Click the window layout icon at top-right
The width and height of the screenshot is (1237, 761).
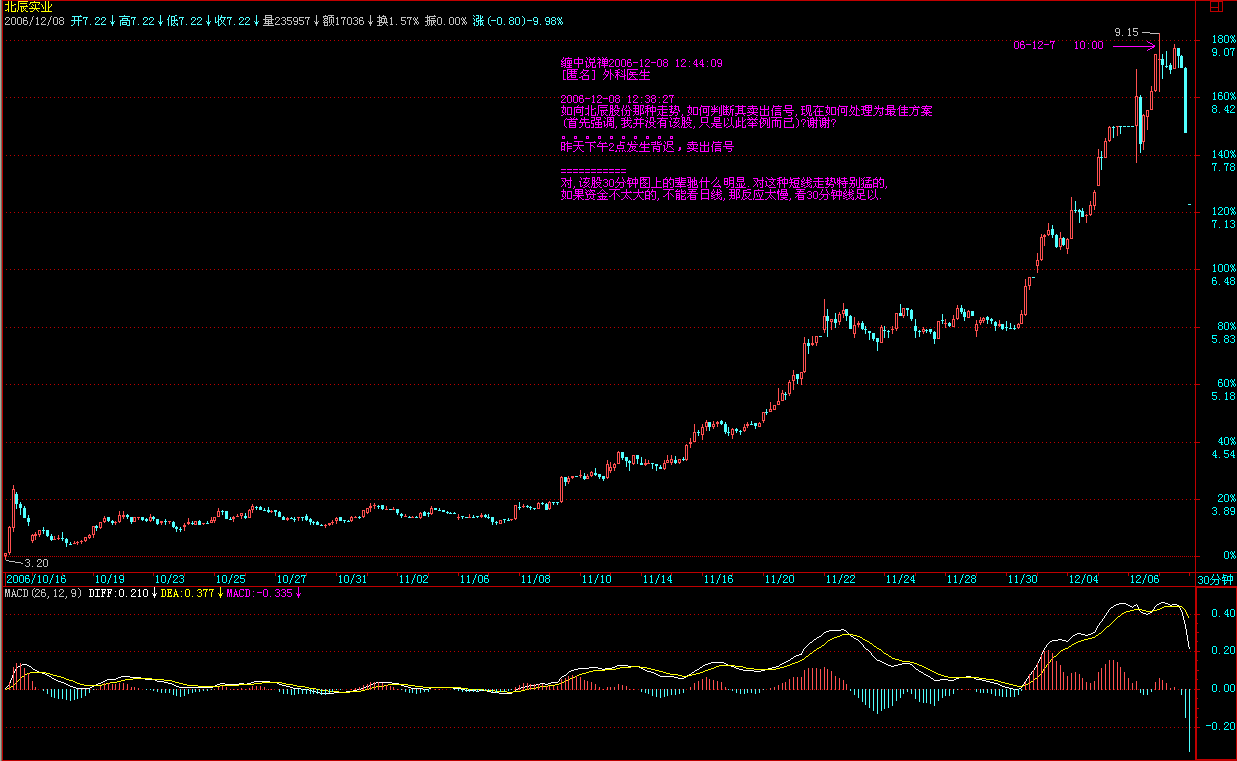[x=1215, y=6]
